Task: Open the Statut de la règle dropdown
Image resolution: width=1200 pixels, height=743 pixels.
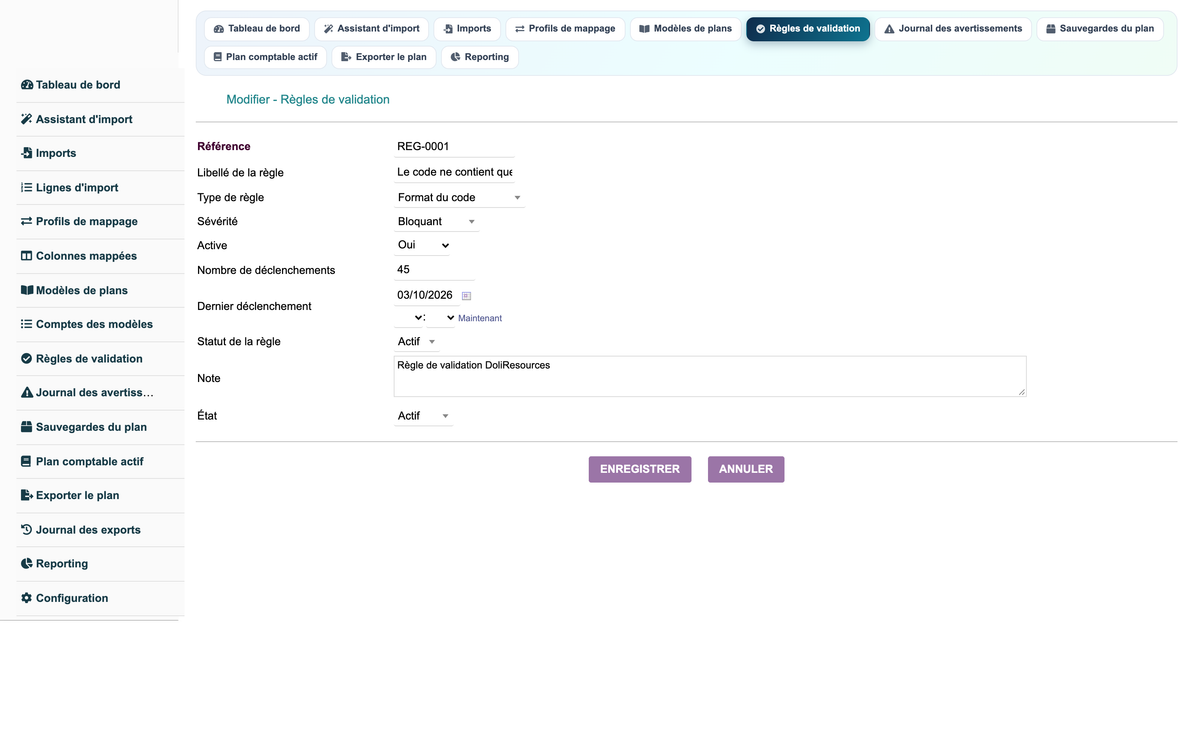Action: coord(416,342)
